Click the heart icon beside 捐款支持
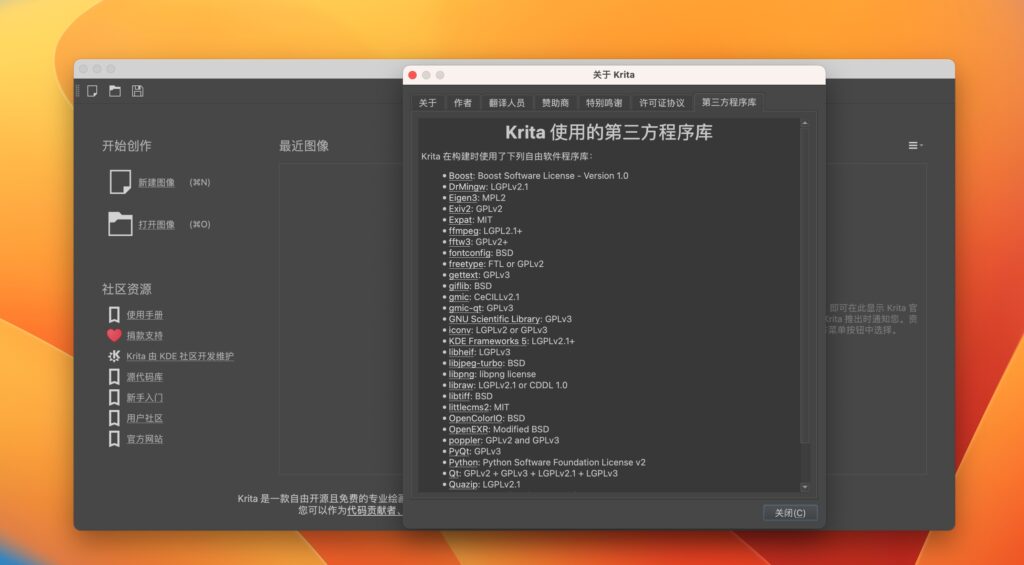The image size is (1024, 565). [114, 335]
